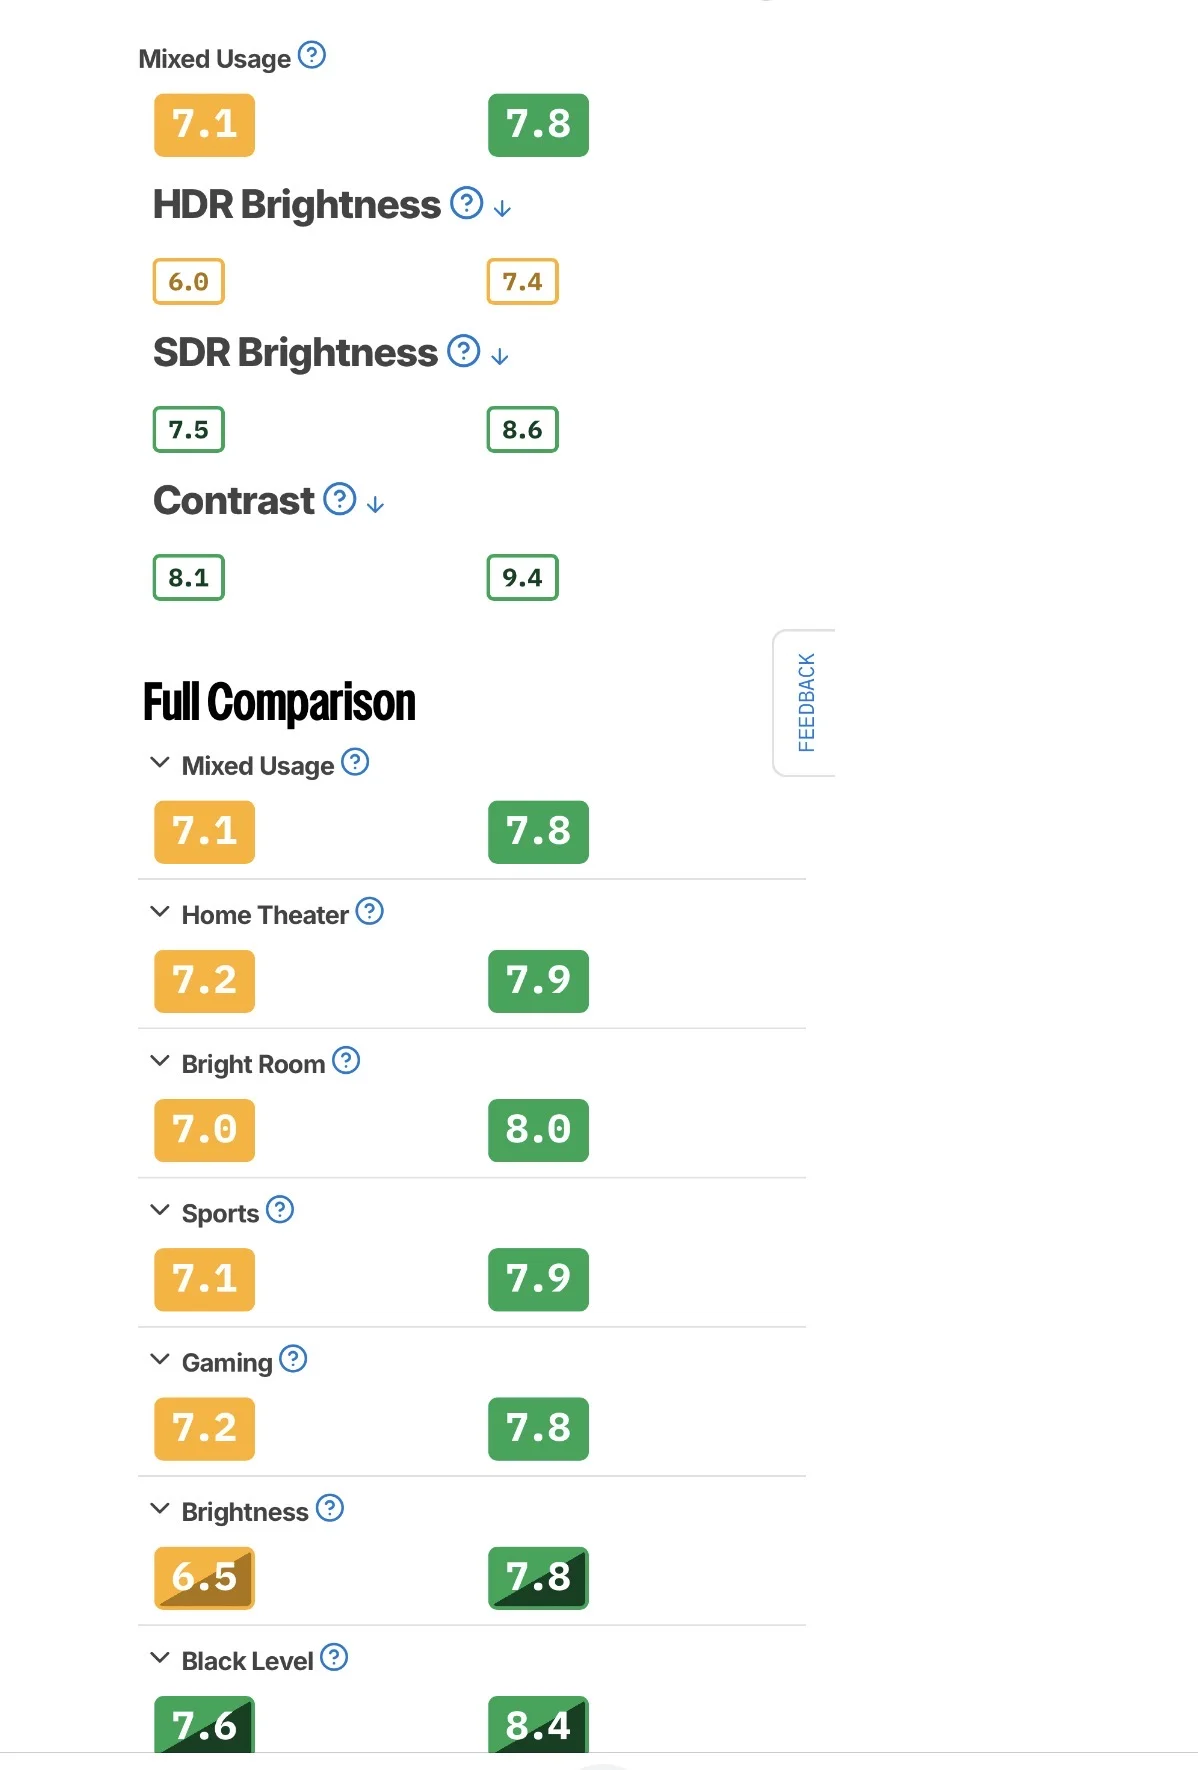Screen dimensions: 1198x1770
Task: Open HDR Brightness help question icon
Action: [x=466, y=203]
